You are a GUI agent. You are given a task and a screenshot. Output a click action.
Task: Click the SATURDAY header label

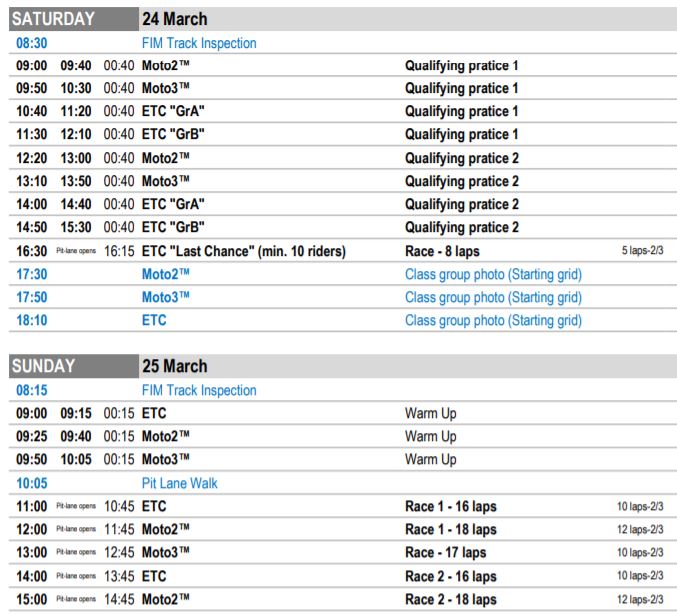(53, 19)
